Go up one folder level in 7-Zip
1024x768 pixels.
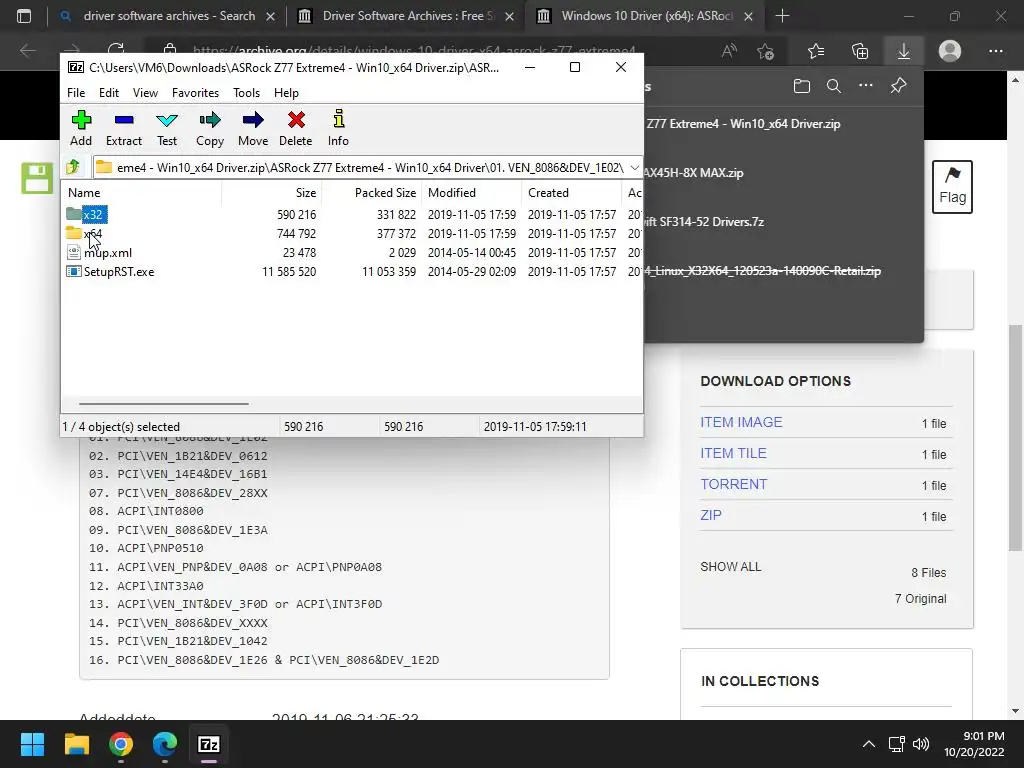[73, 167]
